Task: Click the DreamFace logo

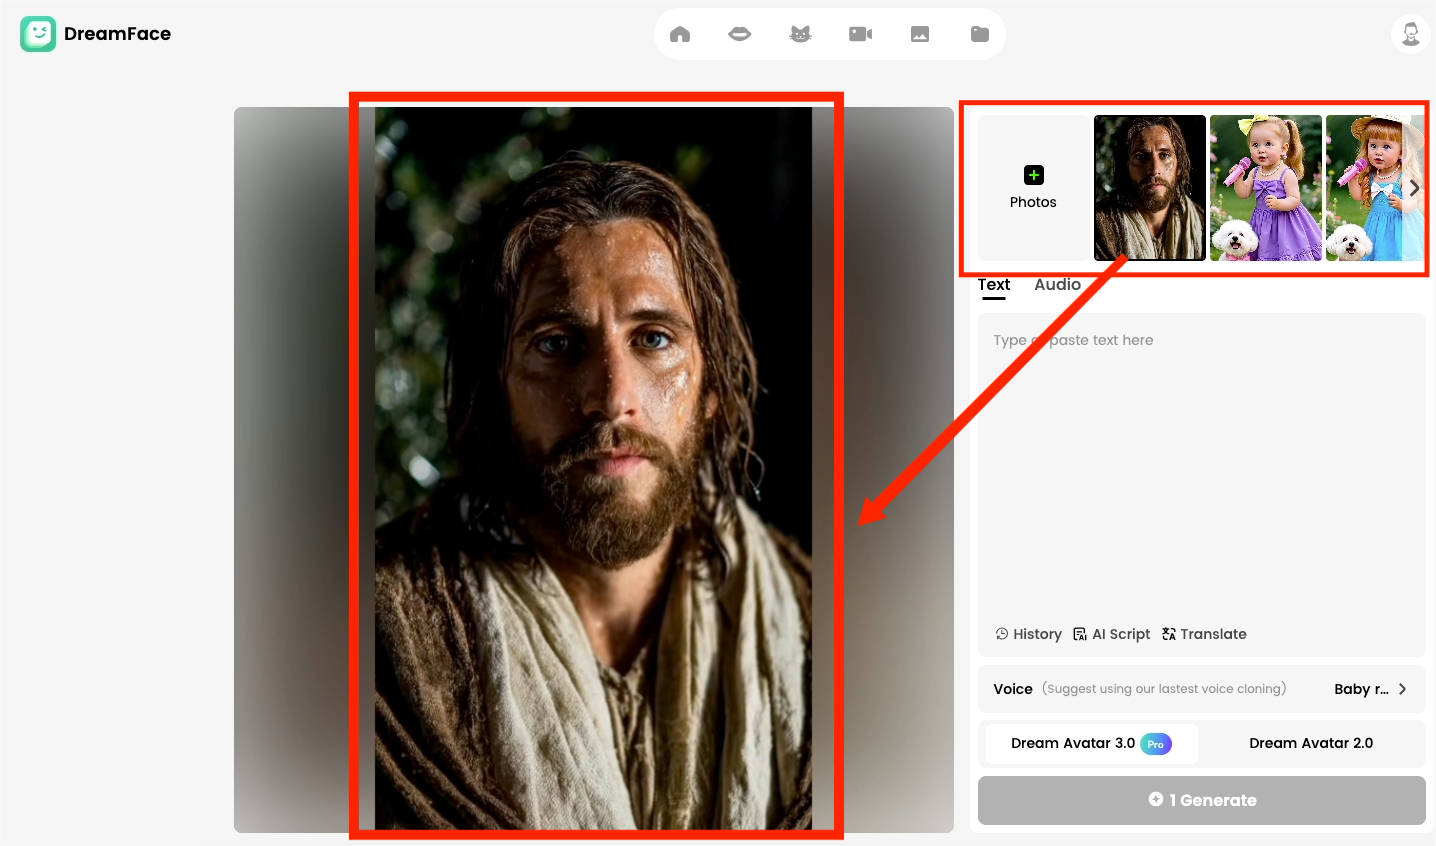Action: [x=96, y=34]
